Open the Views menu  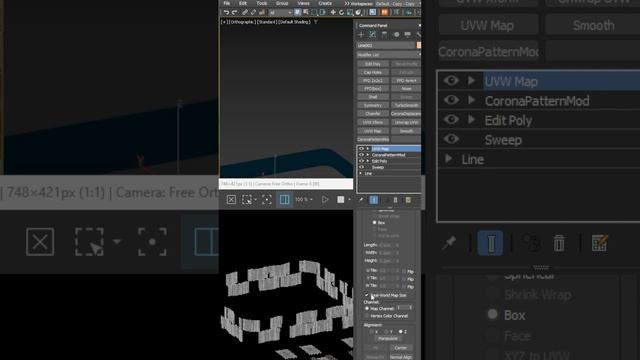(x=304, y=3)
